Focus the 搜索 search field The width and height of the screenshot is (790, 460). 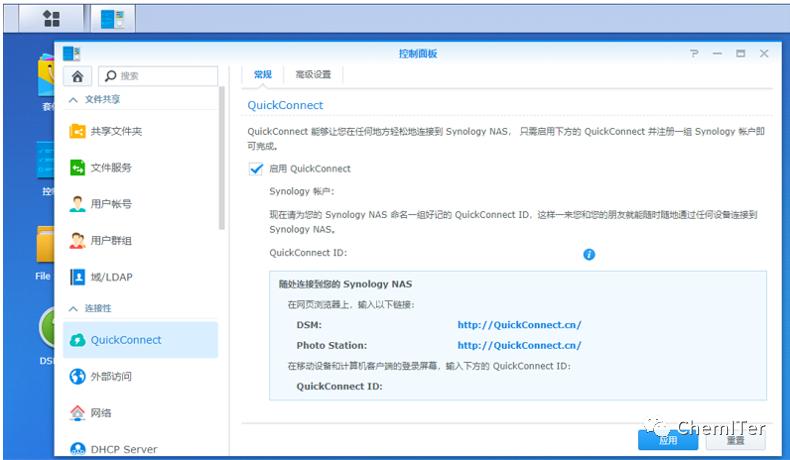coord(158,76)
